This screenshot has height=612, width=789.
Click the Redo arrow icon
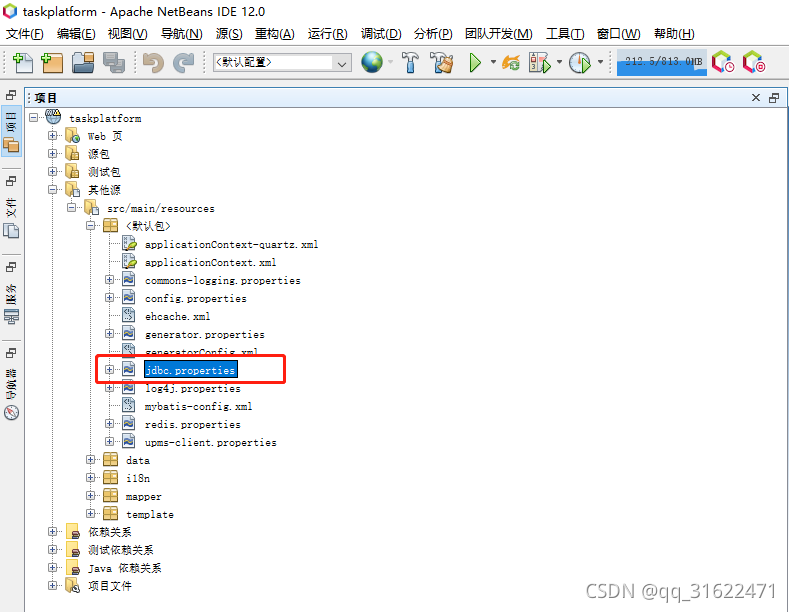(183, 63)
